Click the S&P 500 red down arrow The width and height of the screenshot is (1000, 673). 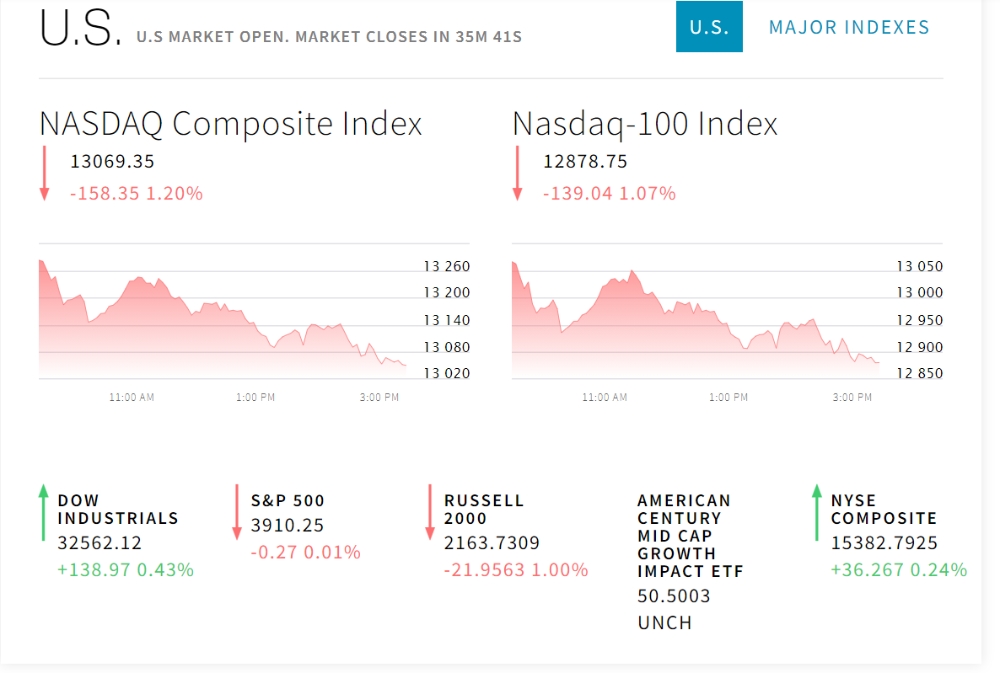click(237, 512)
